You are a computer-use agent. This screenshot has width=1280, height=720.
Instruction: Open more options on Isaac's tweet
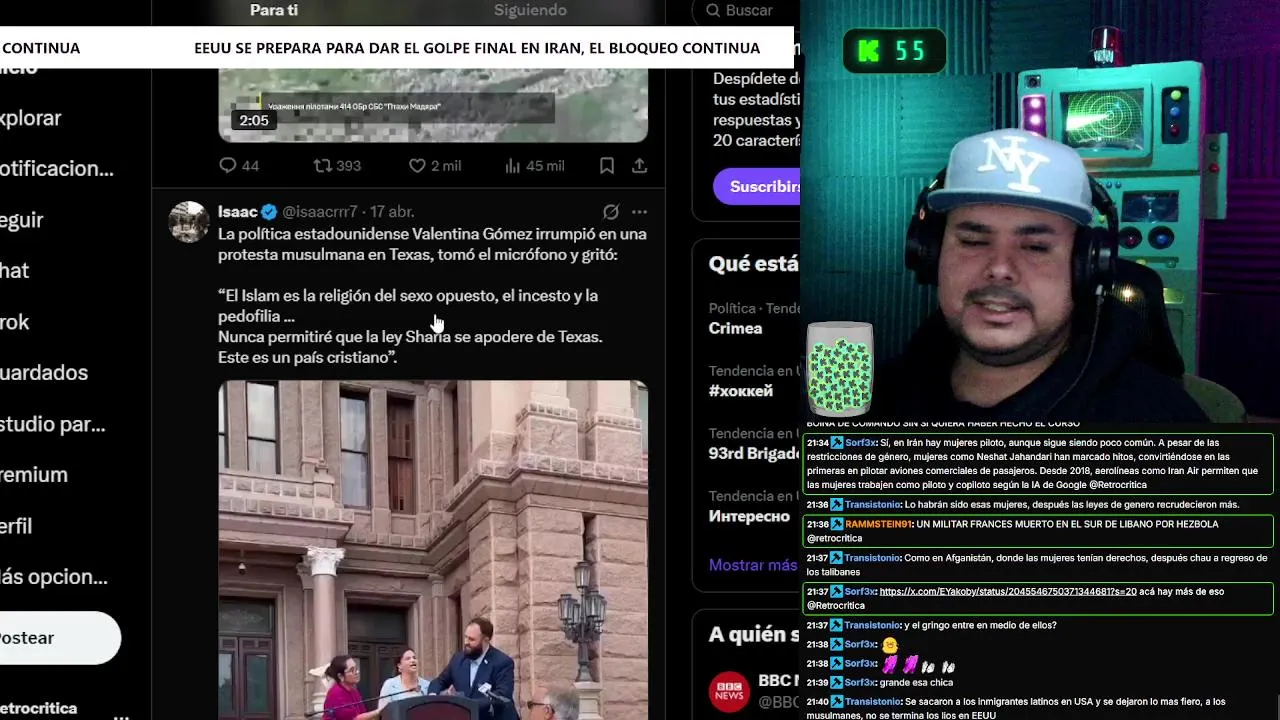tap(639, 212)
